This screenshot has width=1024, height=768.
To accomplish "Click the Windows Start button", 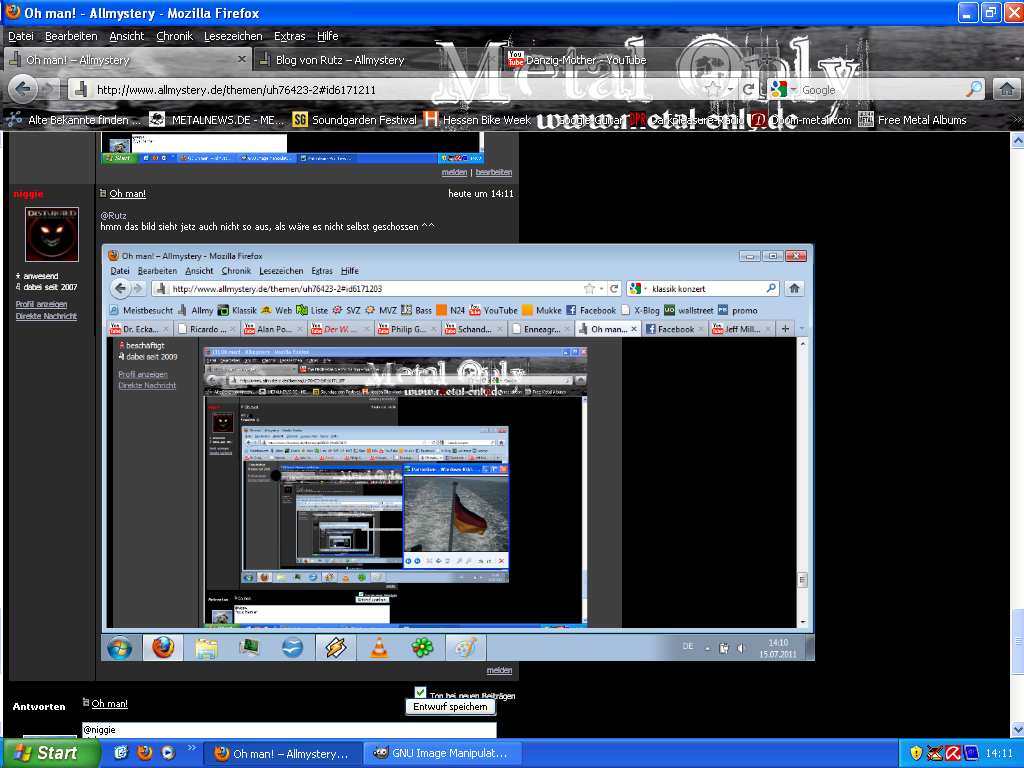I will [x=51, y=753].
